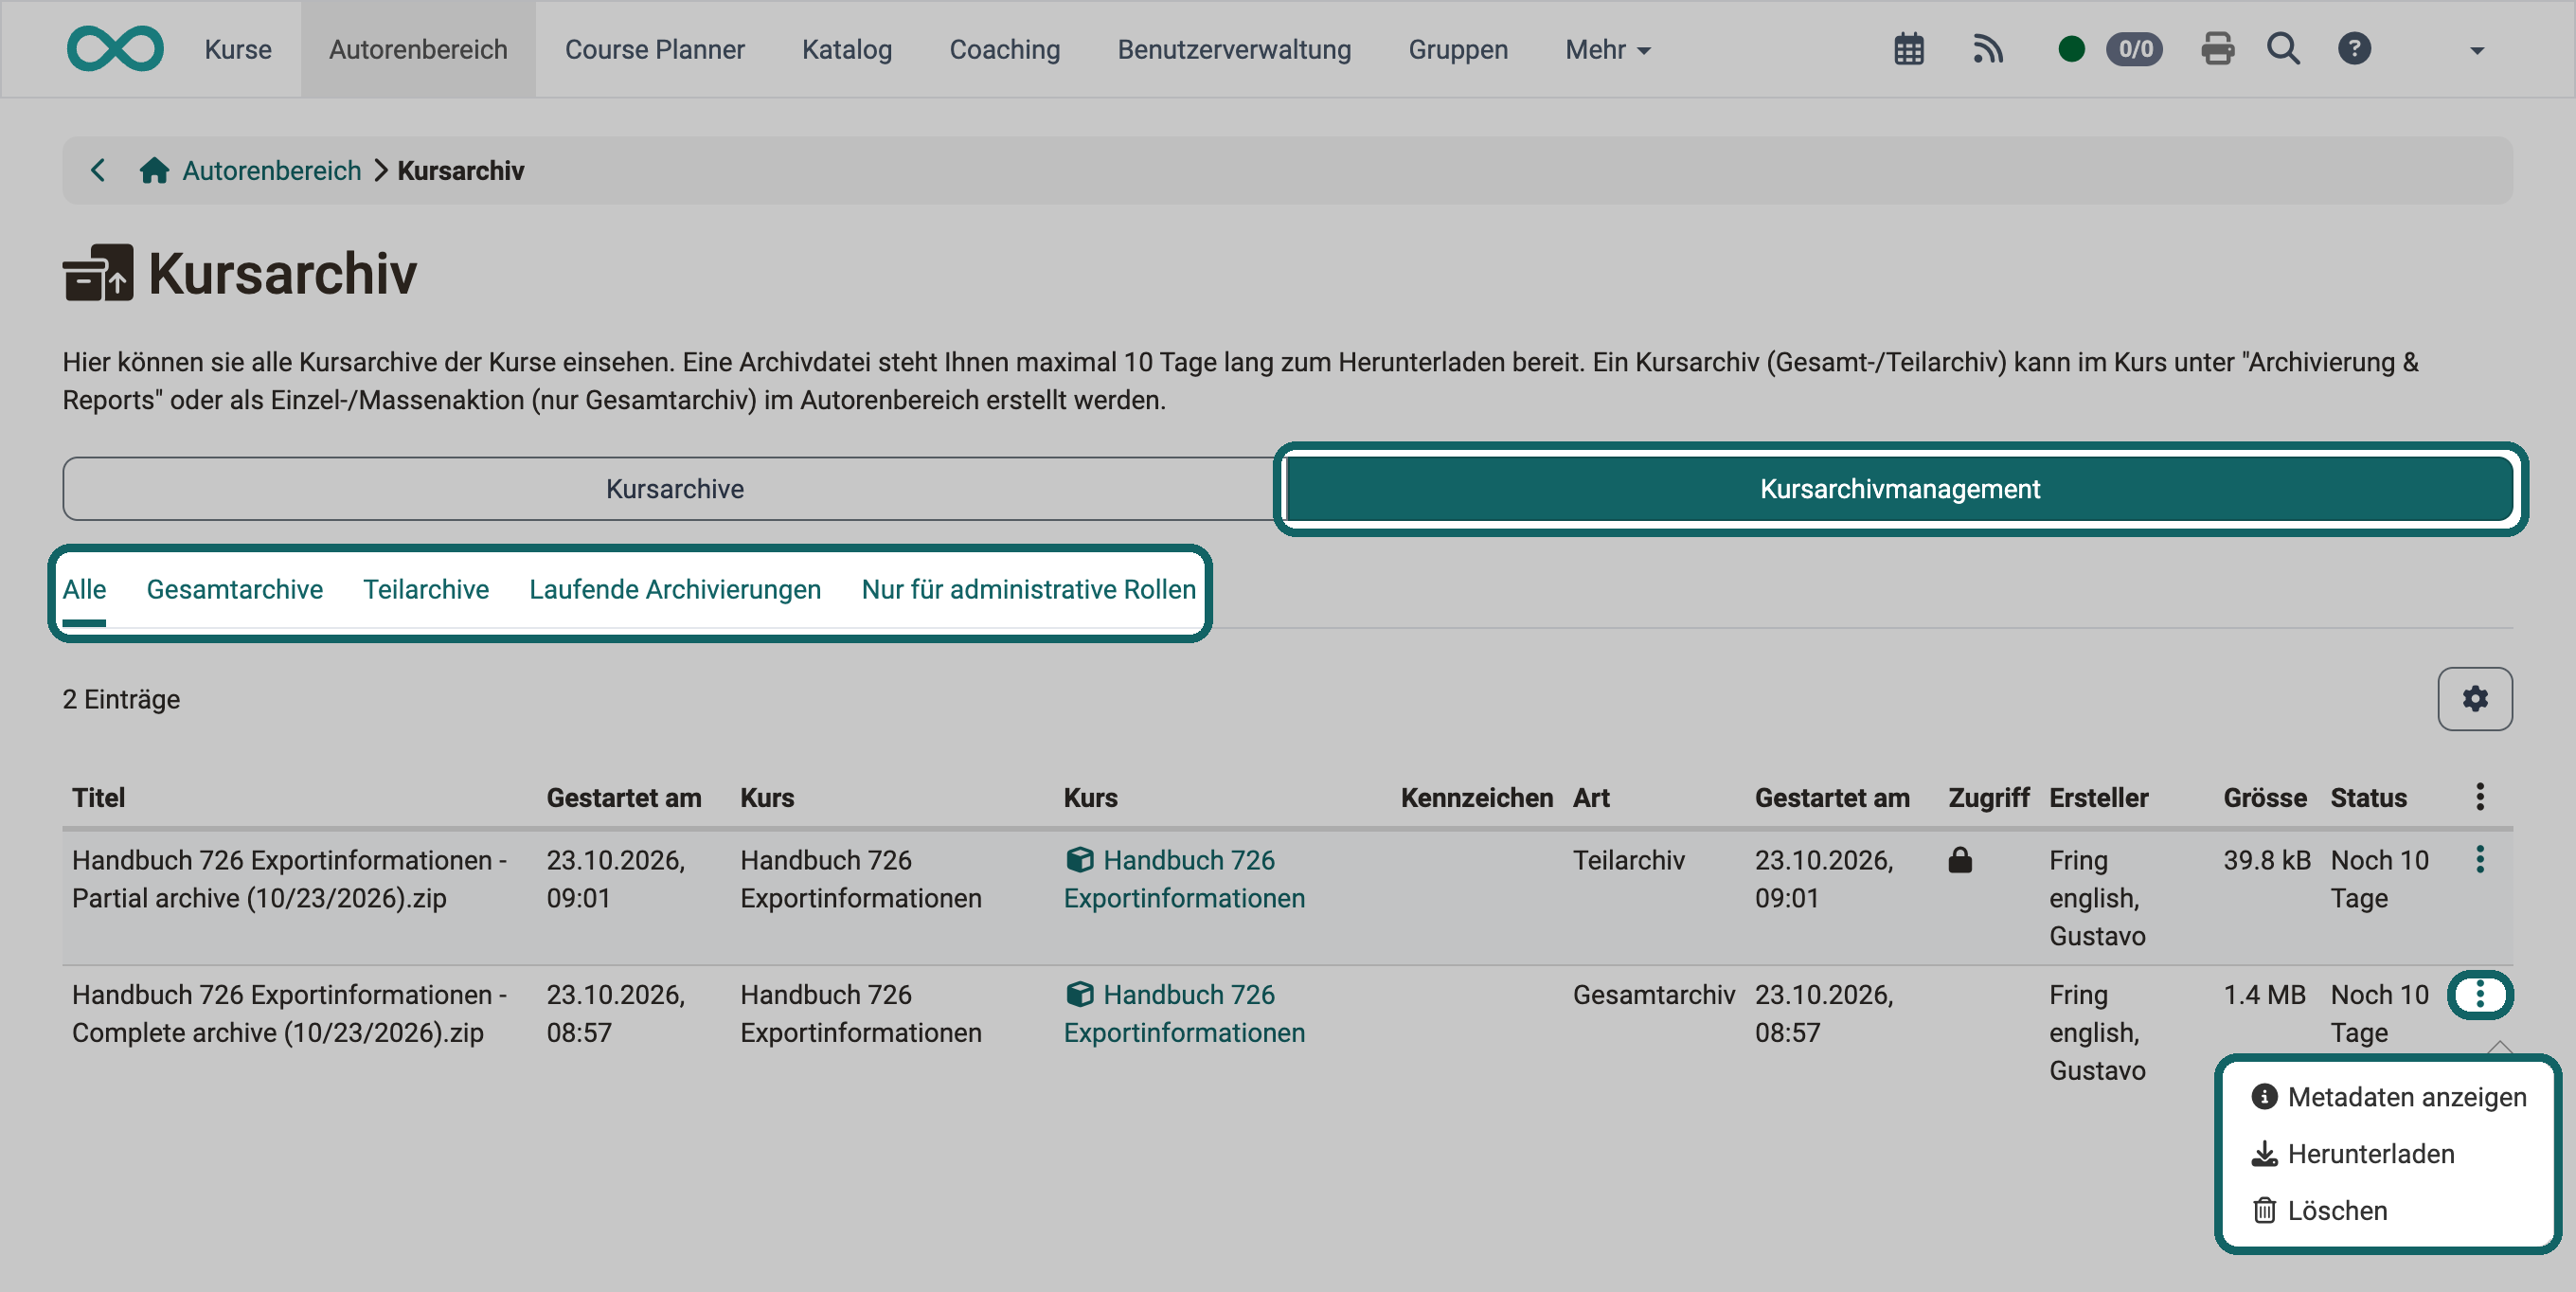The width and height of the screenshot is (2576, 1292).
Task: Switch to the Teilarchive tab
Action: pyautogui.click(x=425, y=590)
